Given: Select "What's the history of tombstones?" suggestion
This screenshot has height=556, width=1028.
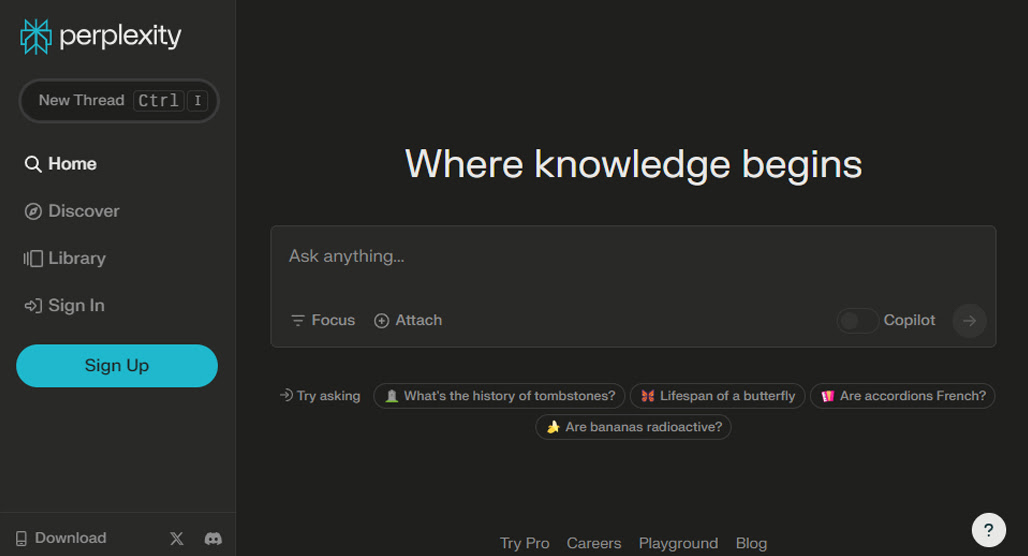Looking at the screenshot, I should 500,396.
